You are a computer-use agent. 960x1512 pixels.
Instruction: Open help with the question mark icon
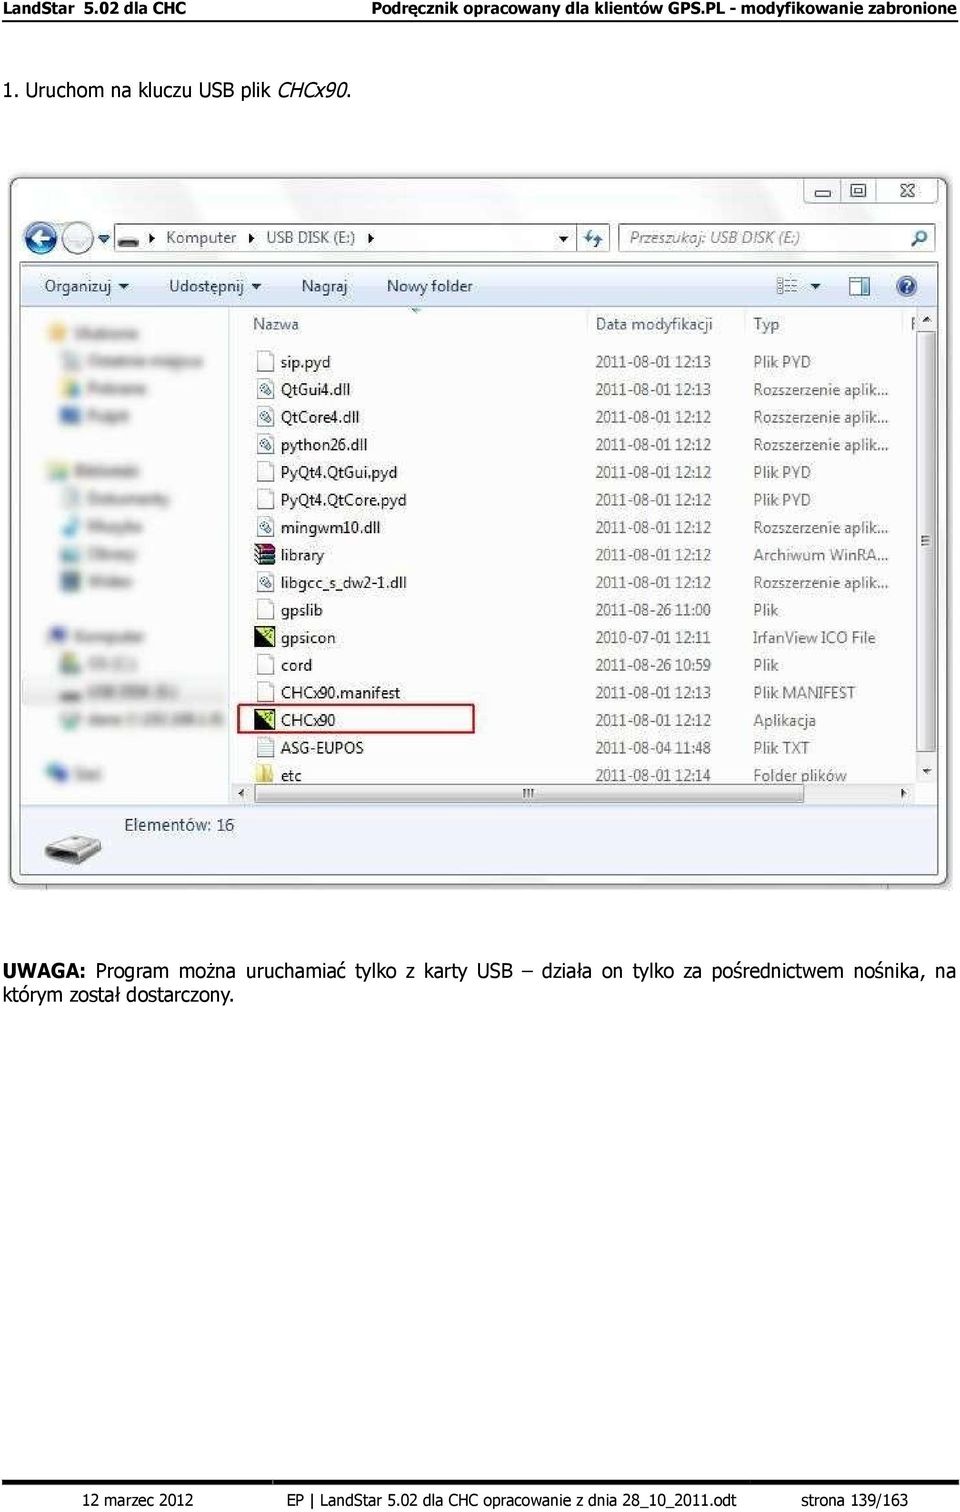coord(907,287)
